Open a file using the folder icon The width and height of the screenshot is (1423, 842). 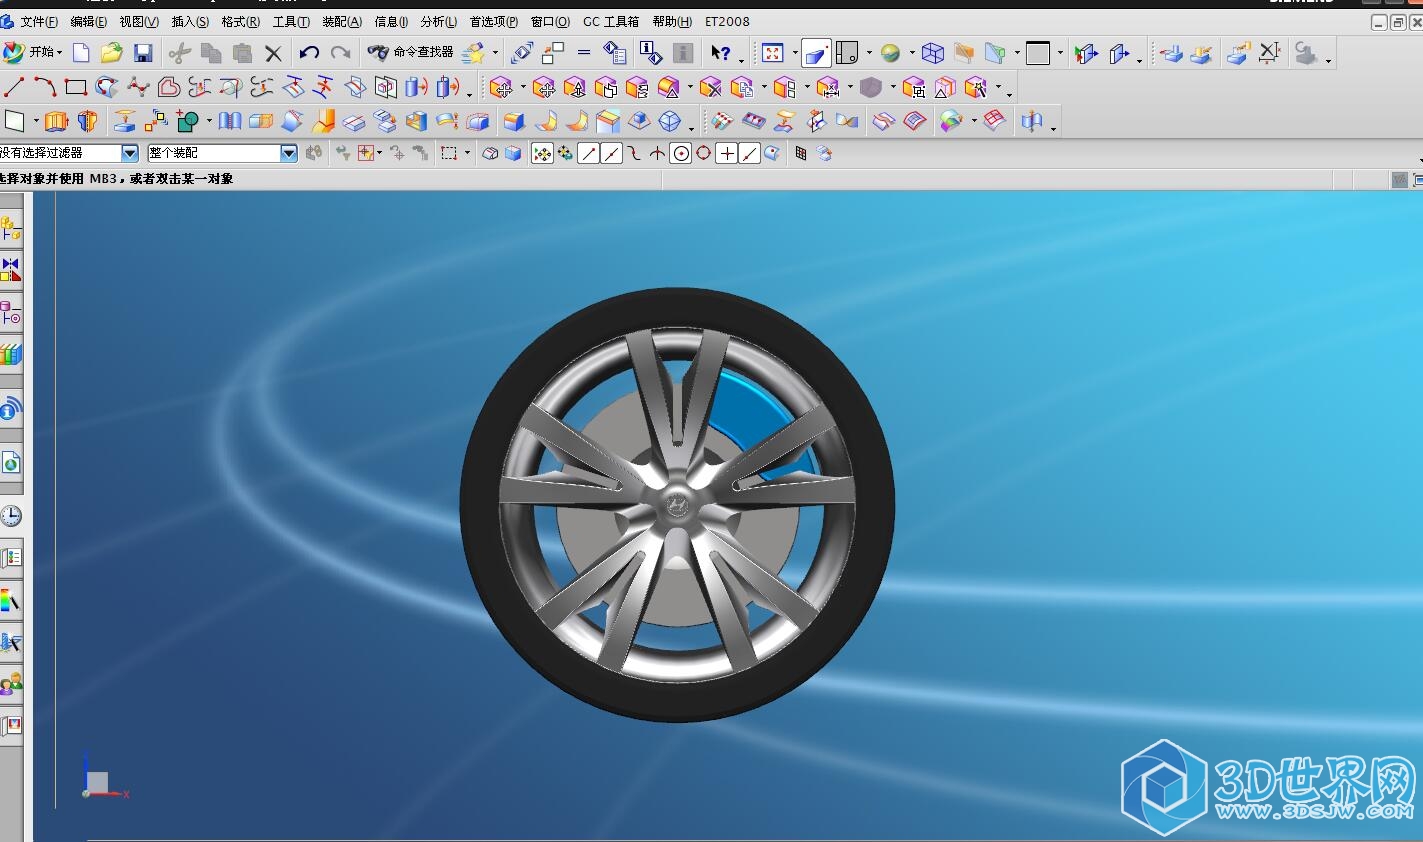[112, 53]
